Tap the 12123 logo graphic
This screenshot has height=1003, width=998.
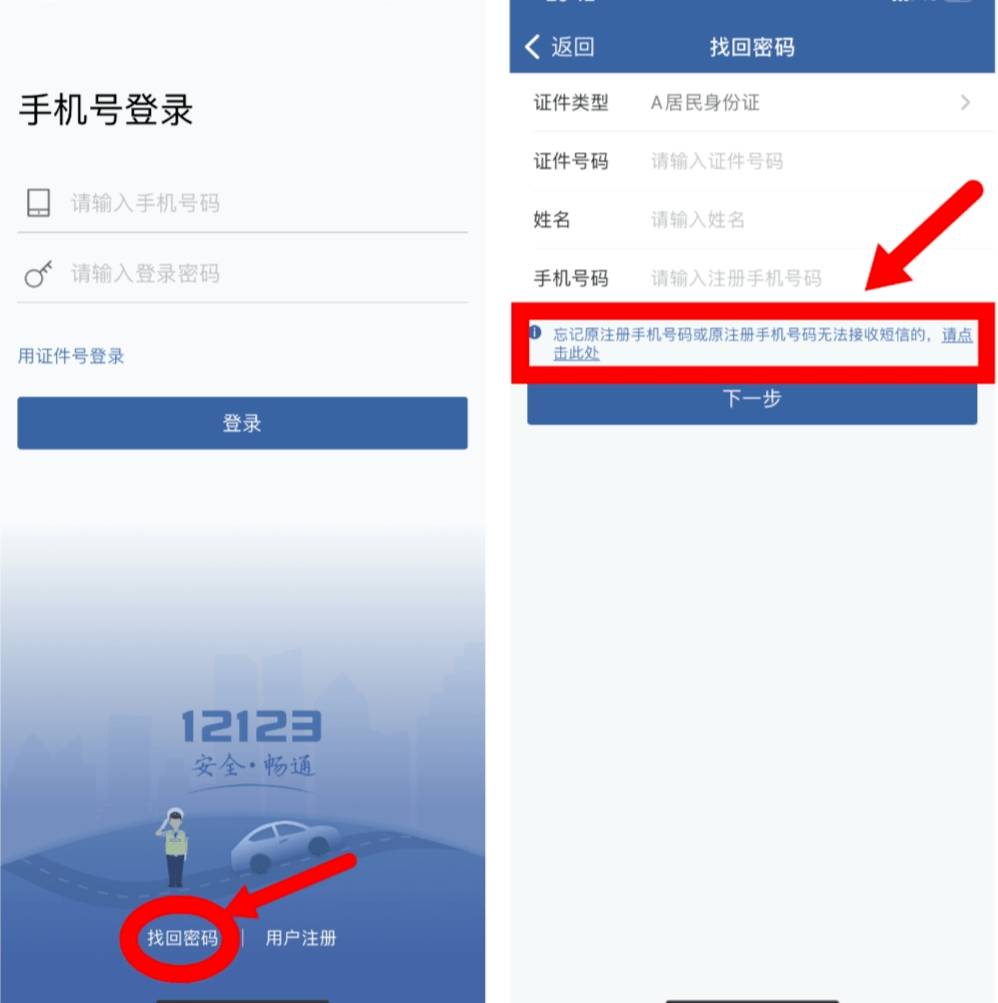[252, 742]
